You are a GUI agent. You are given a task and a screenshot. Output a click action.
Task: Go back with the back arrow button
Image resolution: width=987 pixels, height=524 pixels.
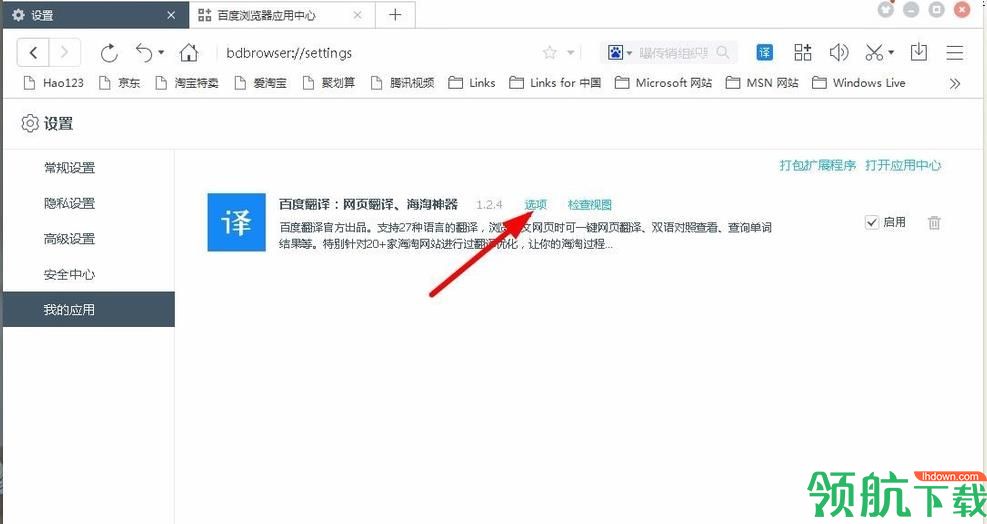33,53
